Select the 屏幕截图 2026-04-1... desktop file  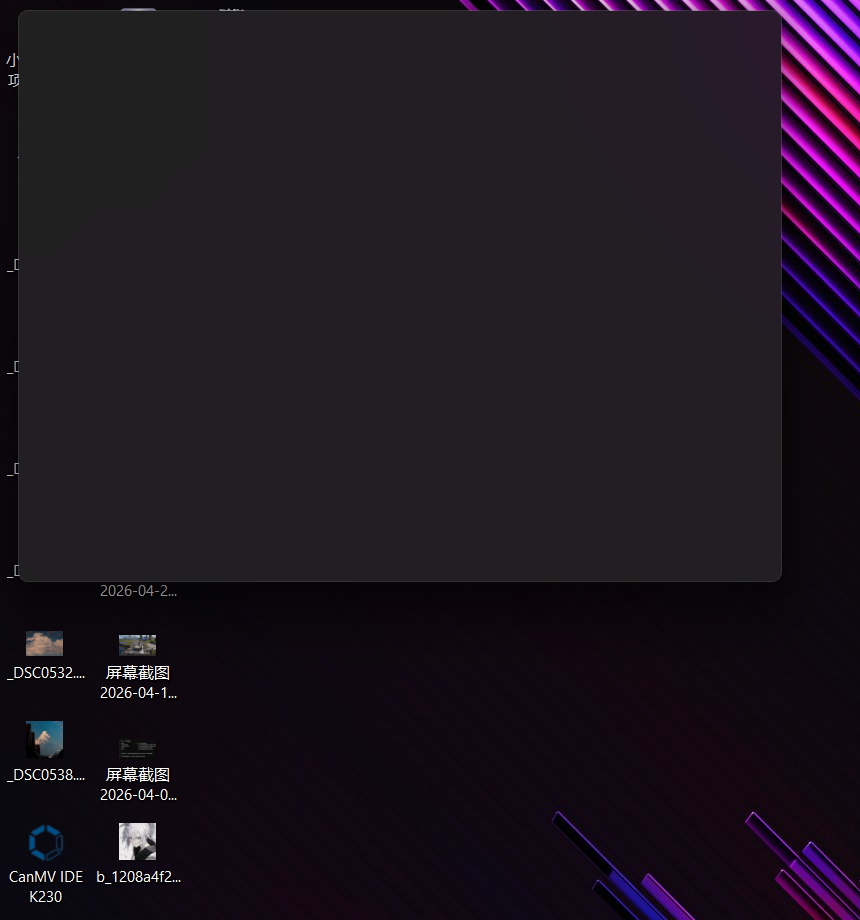click(x=138, y=667)
